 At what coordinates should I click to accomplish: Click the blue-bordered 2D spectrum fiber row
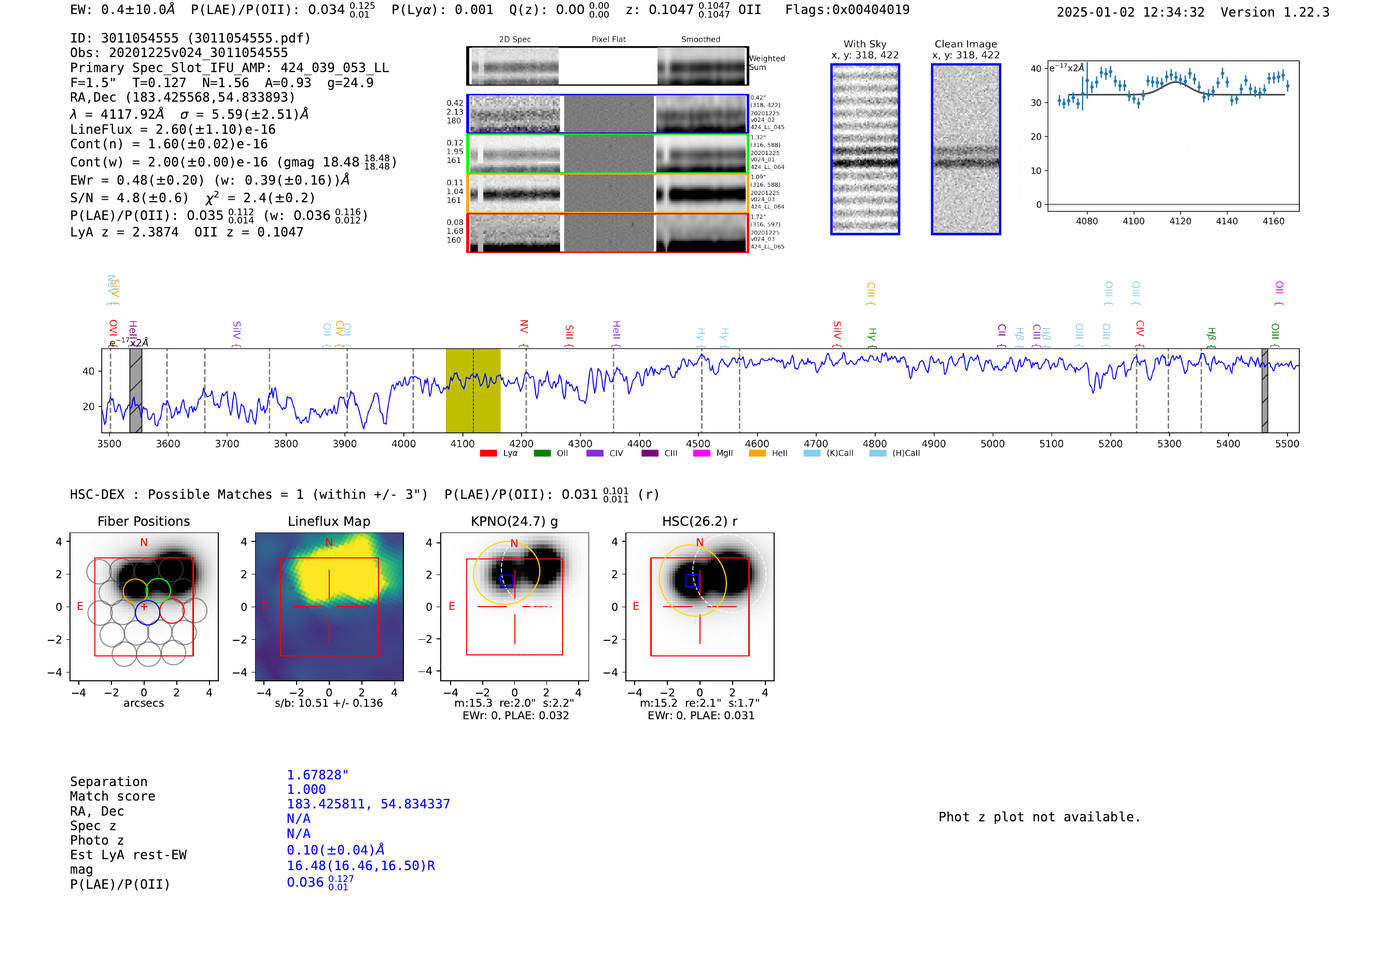pos(607,114)
